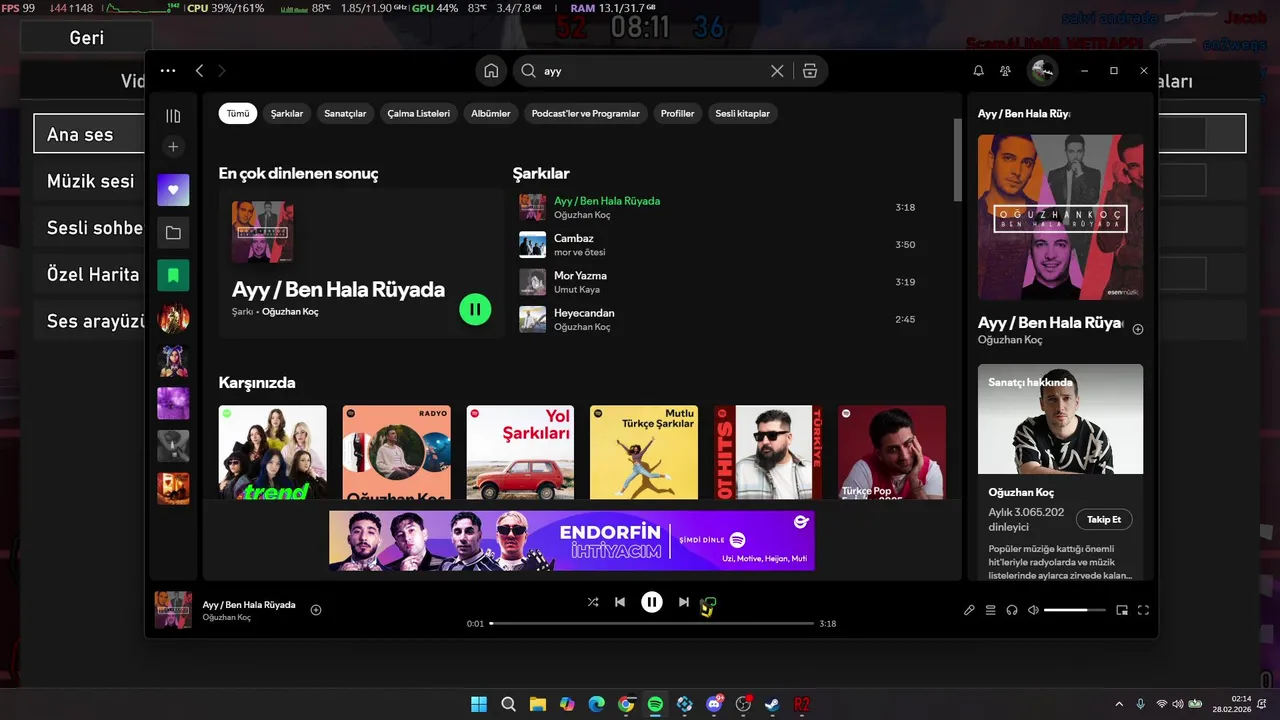Pause playback in the bottom player
This screenshot has width=1280, height=720.
652,602
